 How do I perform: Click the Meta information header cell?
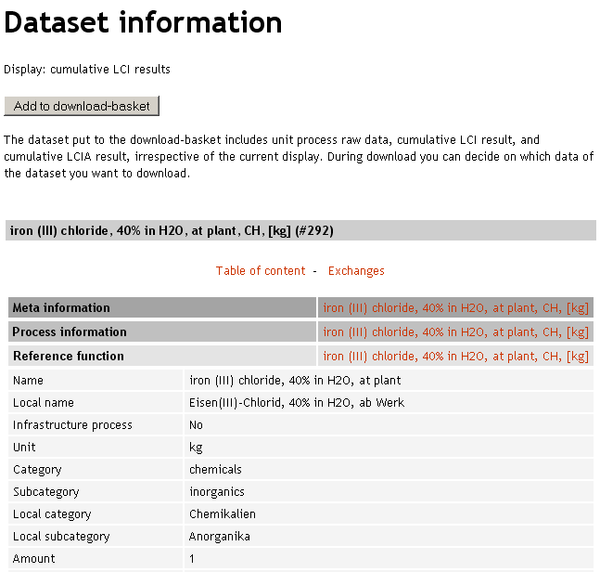[x=61, y=308]
